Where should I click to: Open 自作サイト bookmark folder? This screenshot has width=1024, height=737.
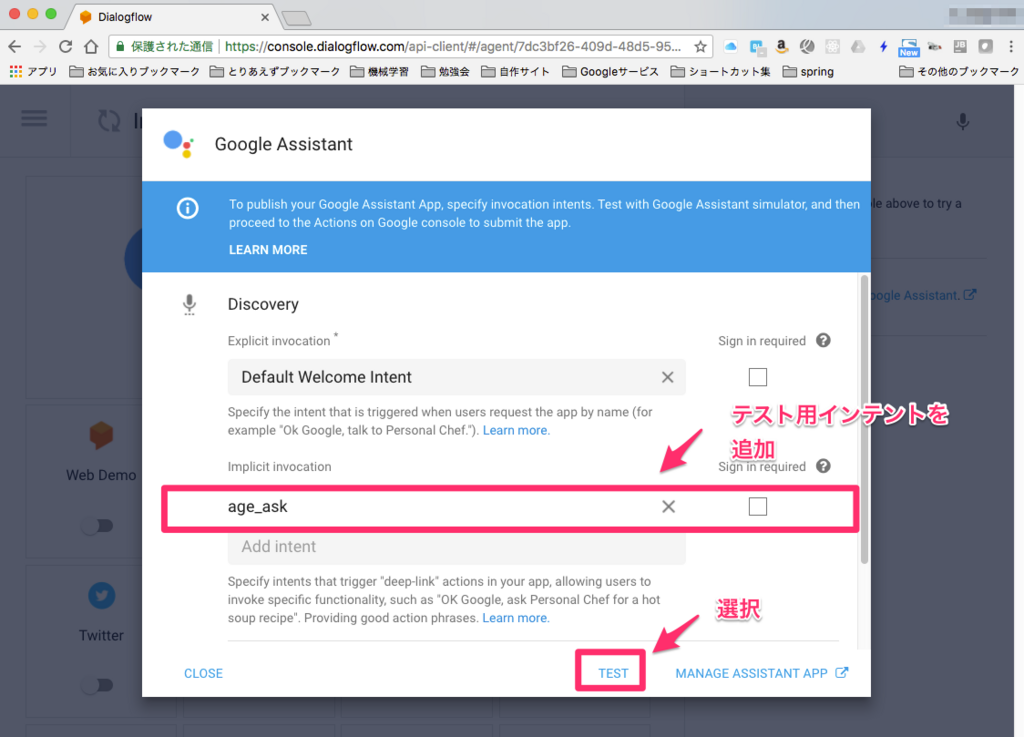point(515,71)
